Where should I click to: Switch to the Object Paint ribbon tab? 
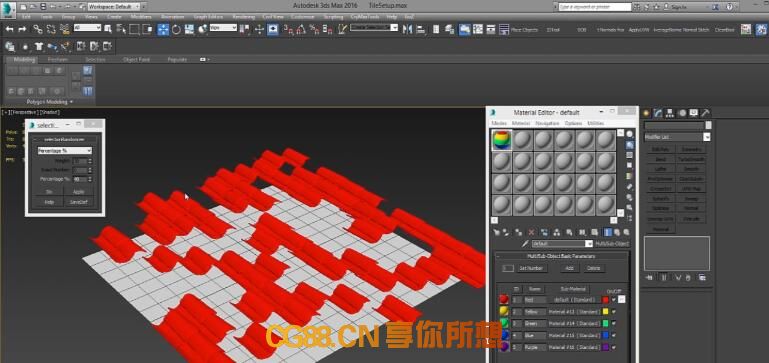coord(136,59)
